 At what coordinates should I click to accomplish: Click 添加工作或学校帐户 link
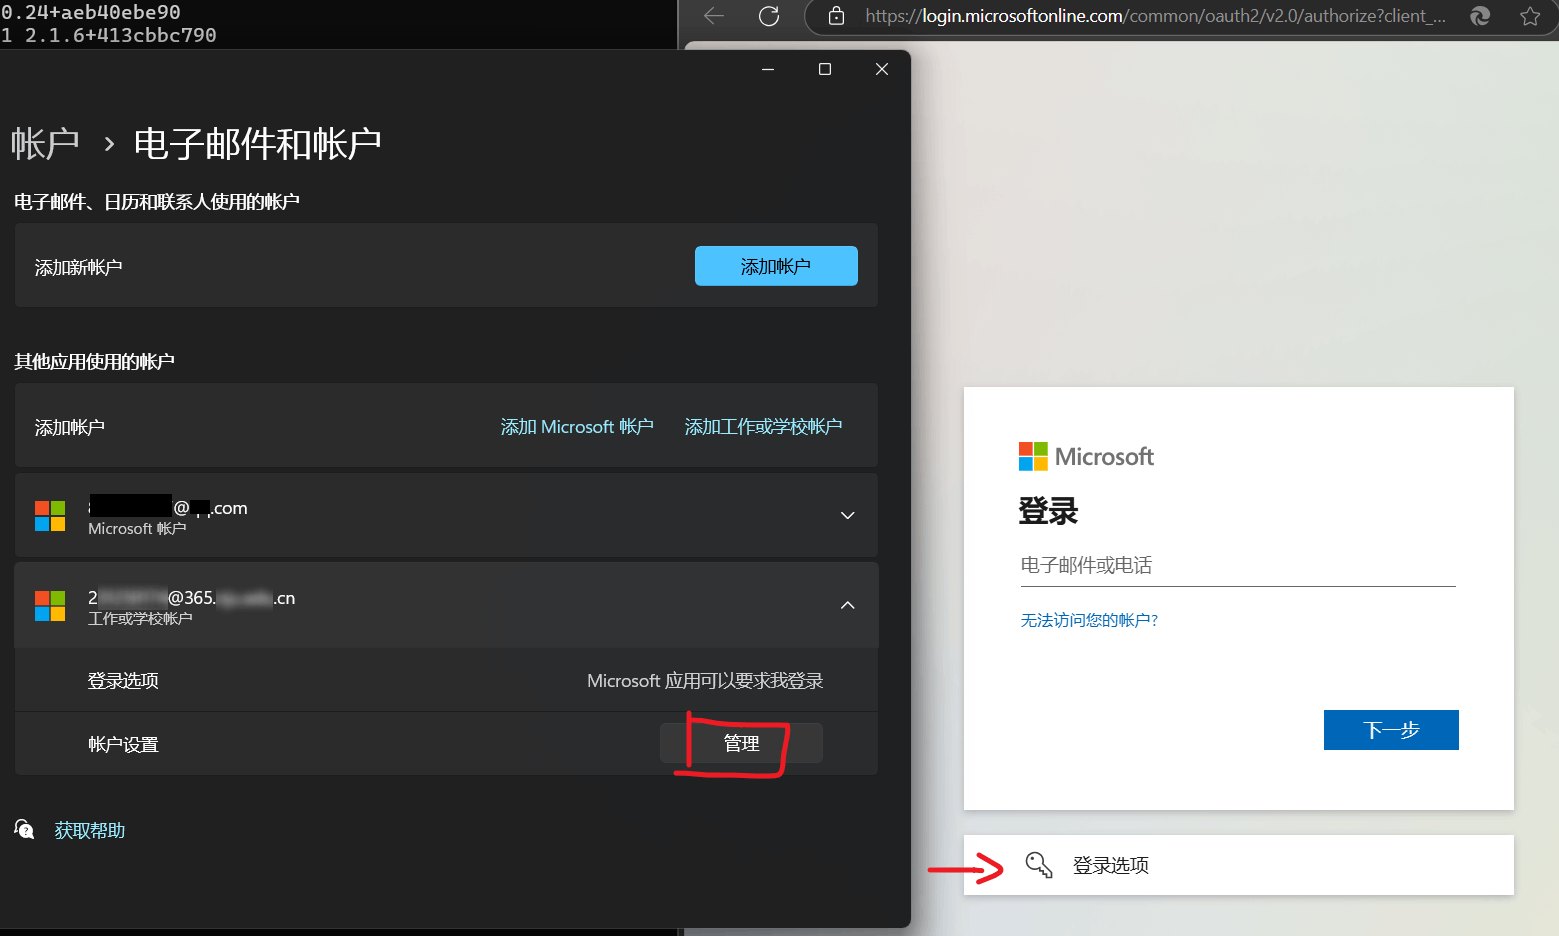(763, 427)
